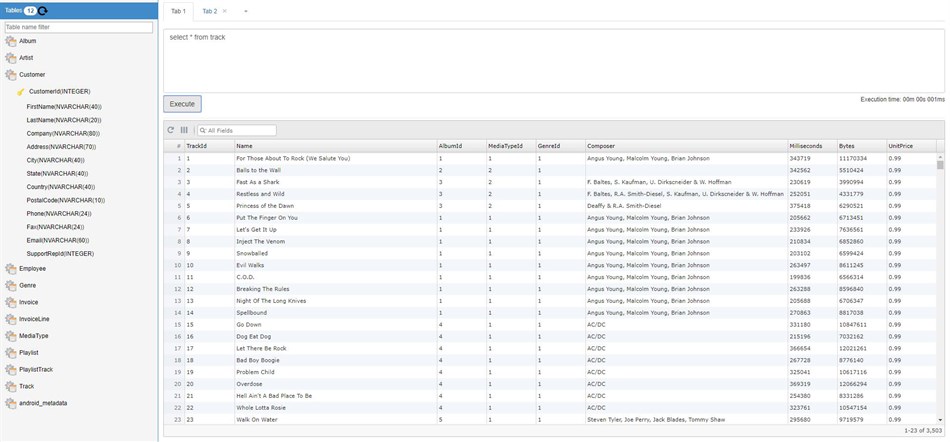Close Tab 2
The height and width of the screenshot is (442, 950).
pyautogui.click(x=225, y=11)
